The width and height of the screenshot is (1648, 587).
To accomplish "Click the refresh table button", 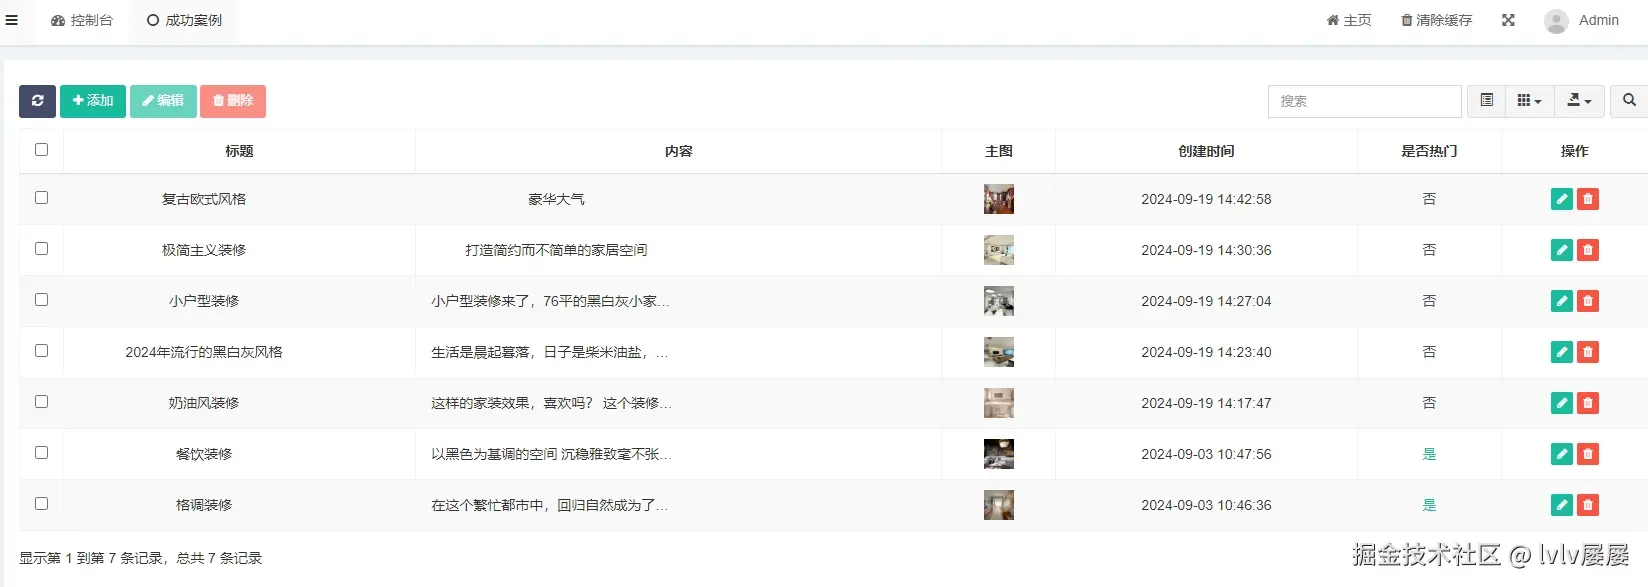I will point(37,101).
